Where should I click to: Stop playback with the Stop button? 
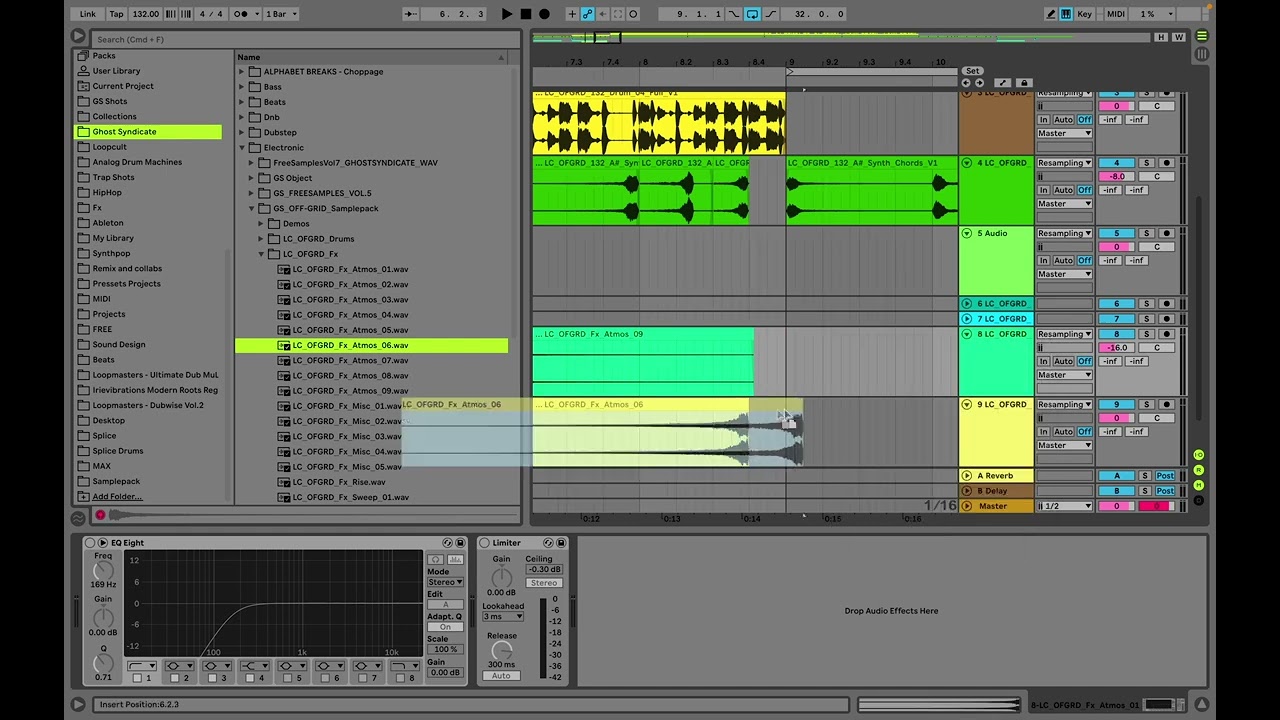[x=526, y=14]
